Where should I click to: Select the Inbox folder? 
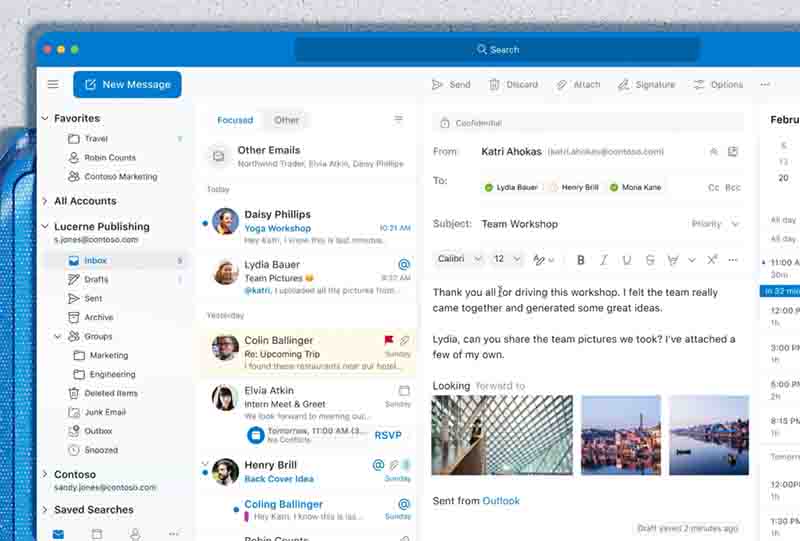[x=117, y=260]
